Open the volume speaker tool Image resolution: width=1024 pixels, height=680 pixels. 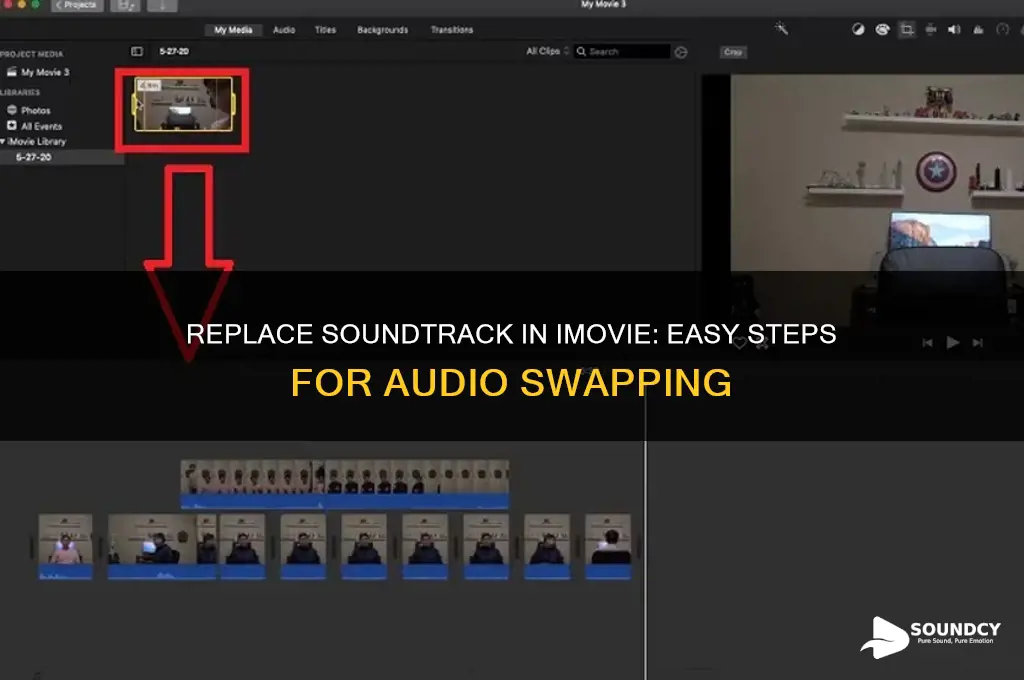954,29
